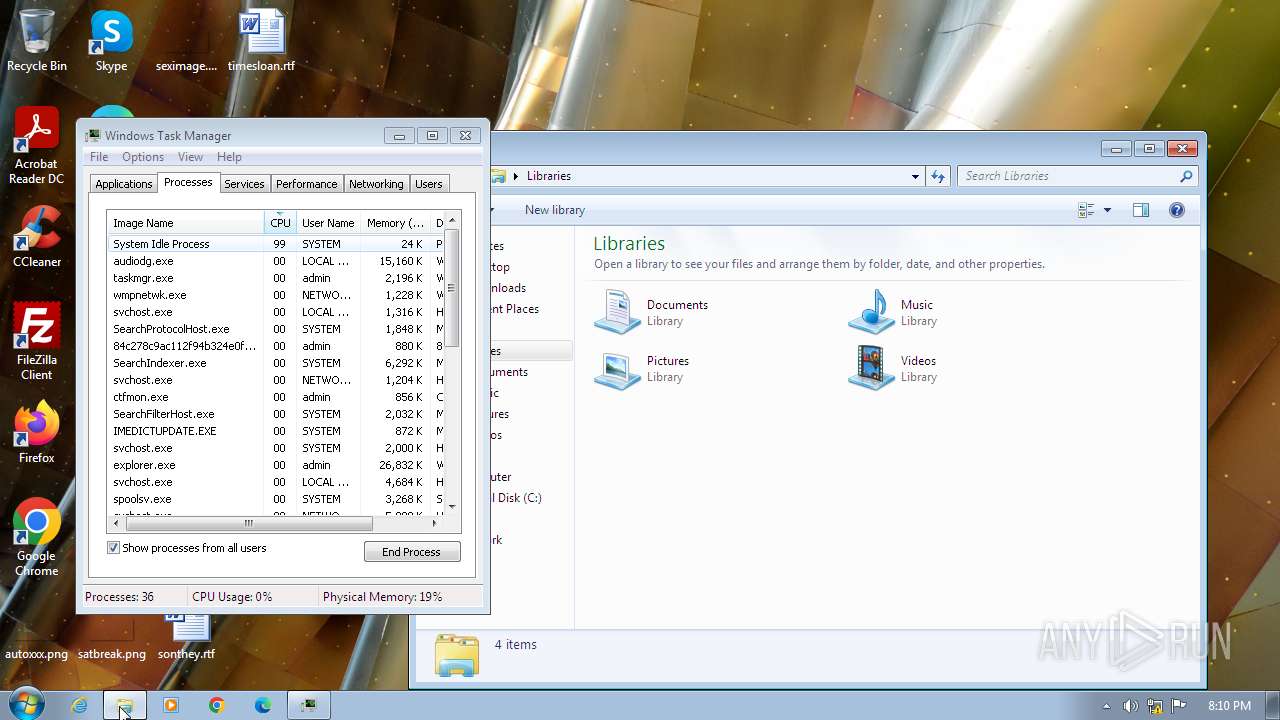The height and width of the screenshot is (720, 1280).
Task: Open Microsoft Edge taskbar icon
Action: point(262,705)
